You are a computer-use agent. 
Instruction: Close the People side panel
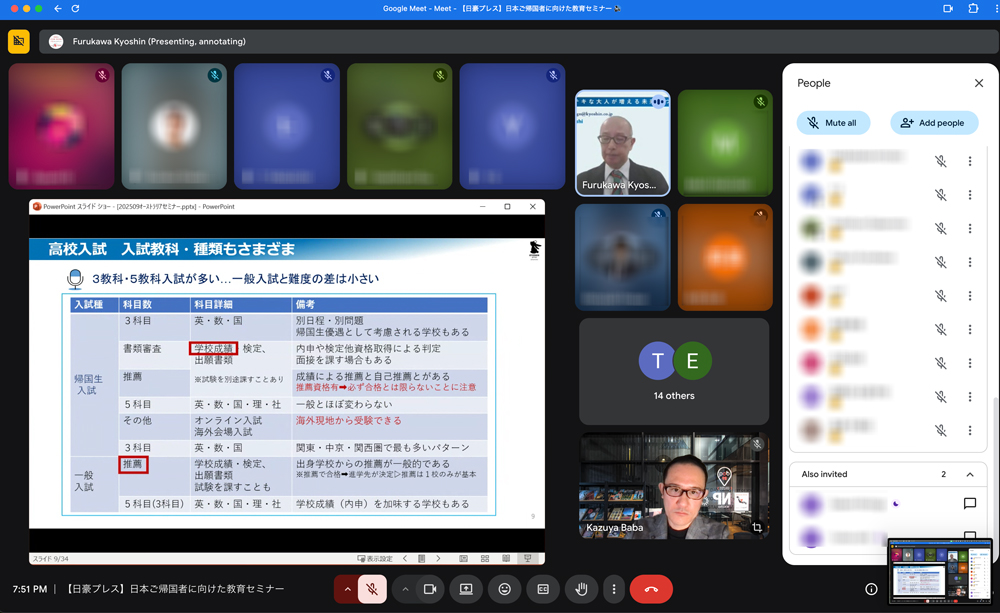pos(978,83)
